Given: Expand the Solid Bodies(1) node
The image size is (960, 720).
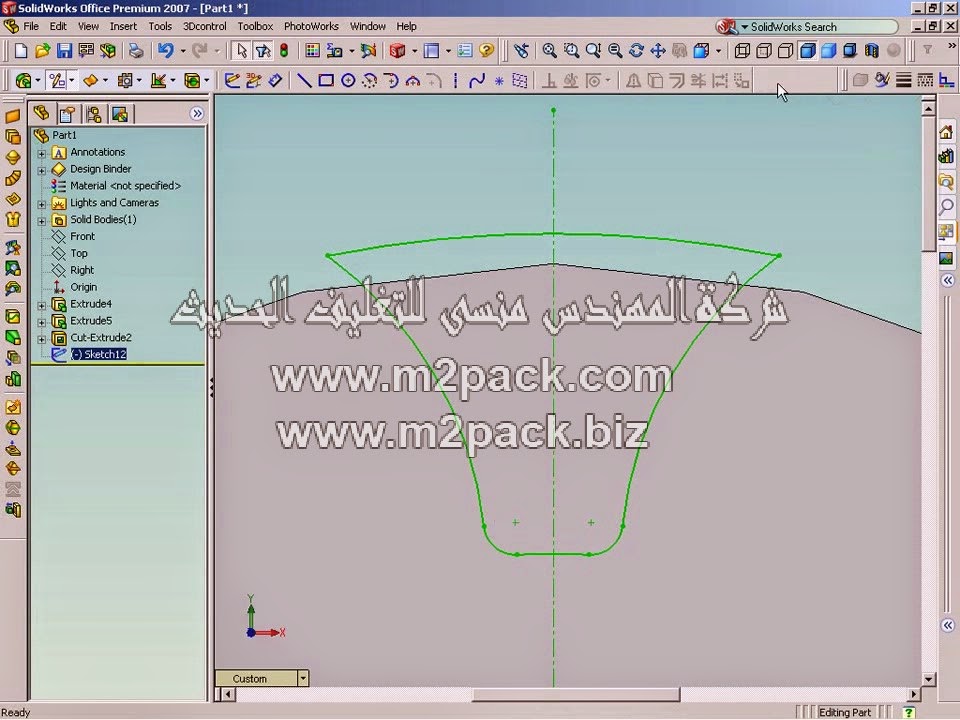Looking at the screenshot, I should 42,220.
